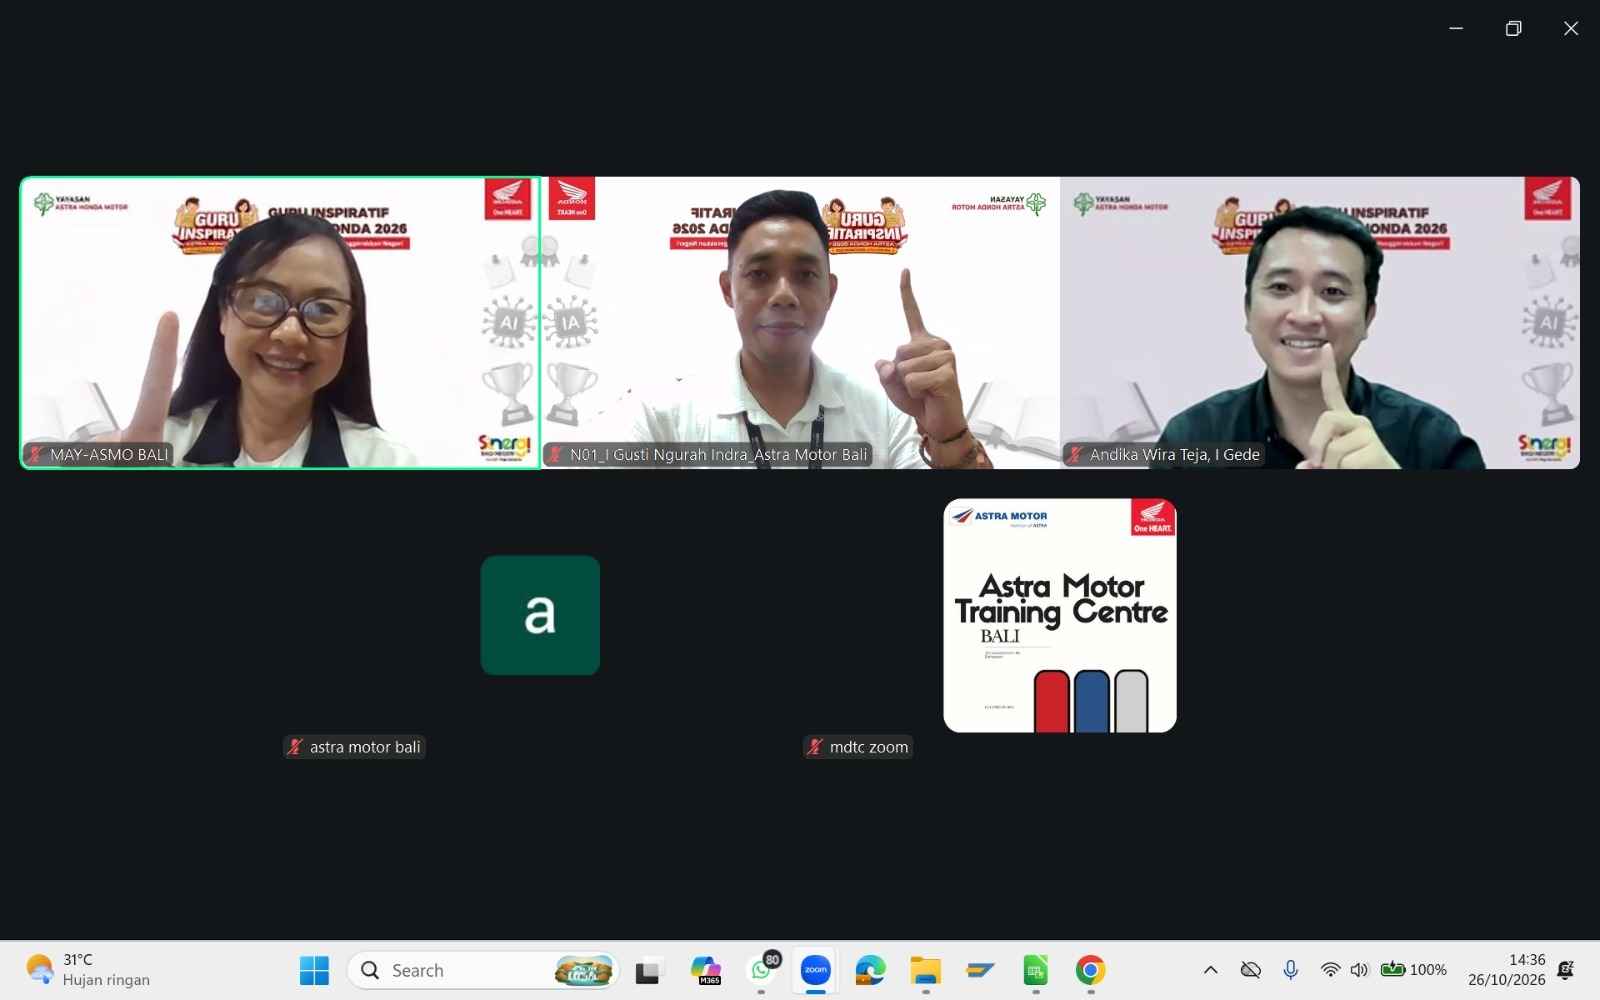The height and width of the screenshot is (1000, 1600).
Task: Launch Google Chrome from taskbar
Action: pos(1090,970)
